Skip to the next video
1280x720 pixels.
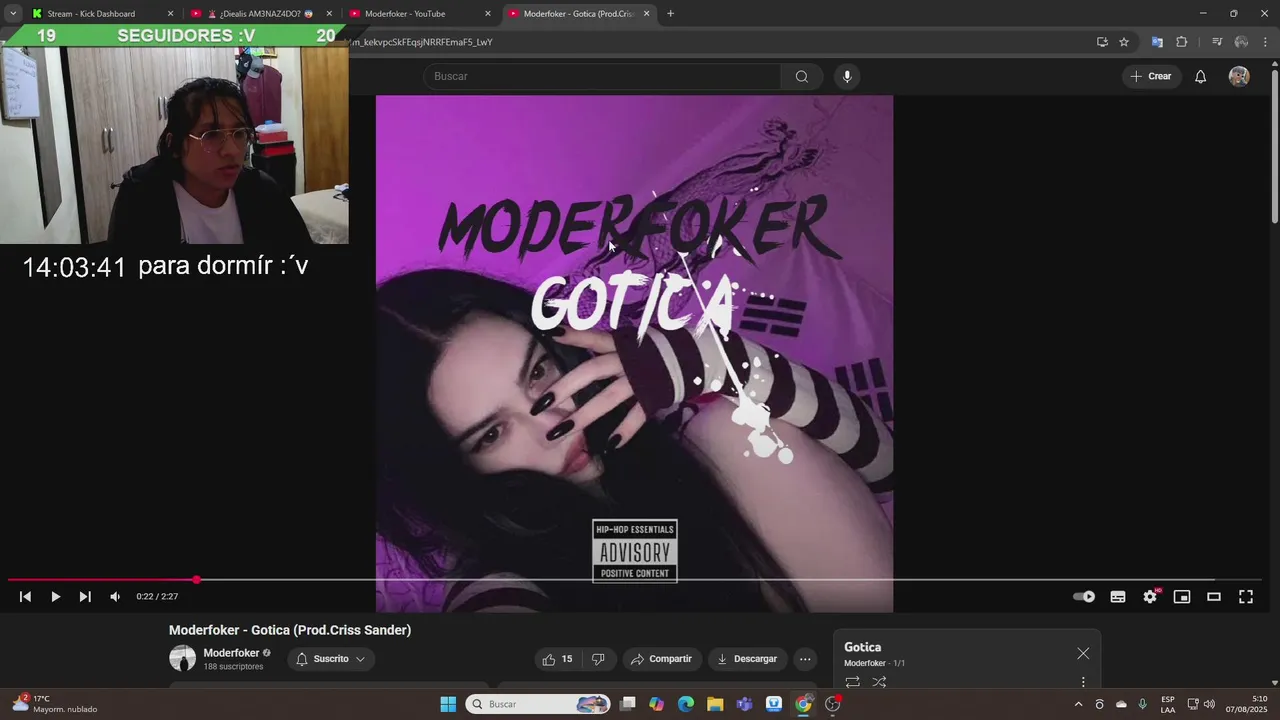coord(85,597)
